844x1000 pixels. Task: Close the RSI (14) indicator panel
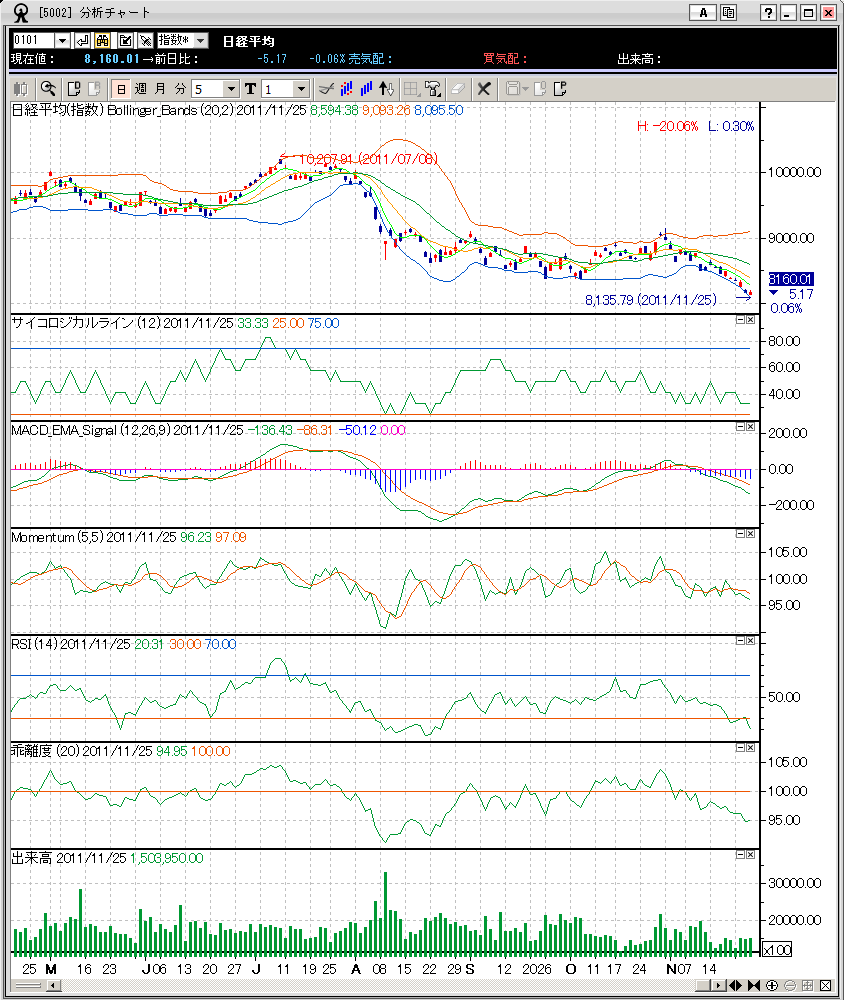click(750, 640)
